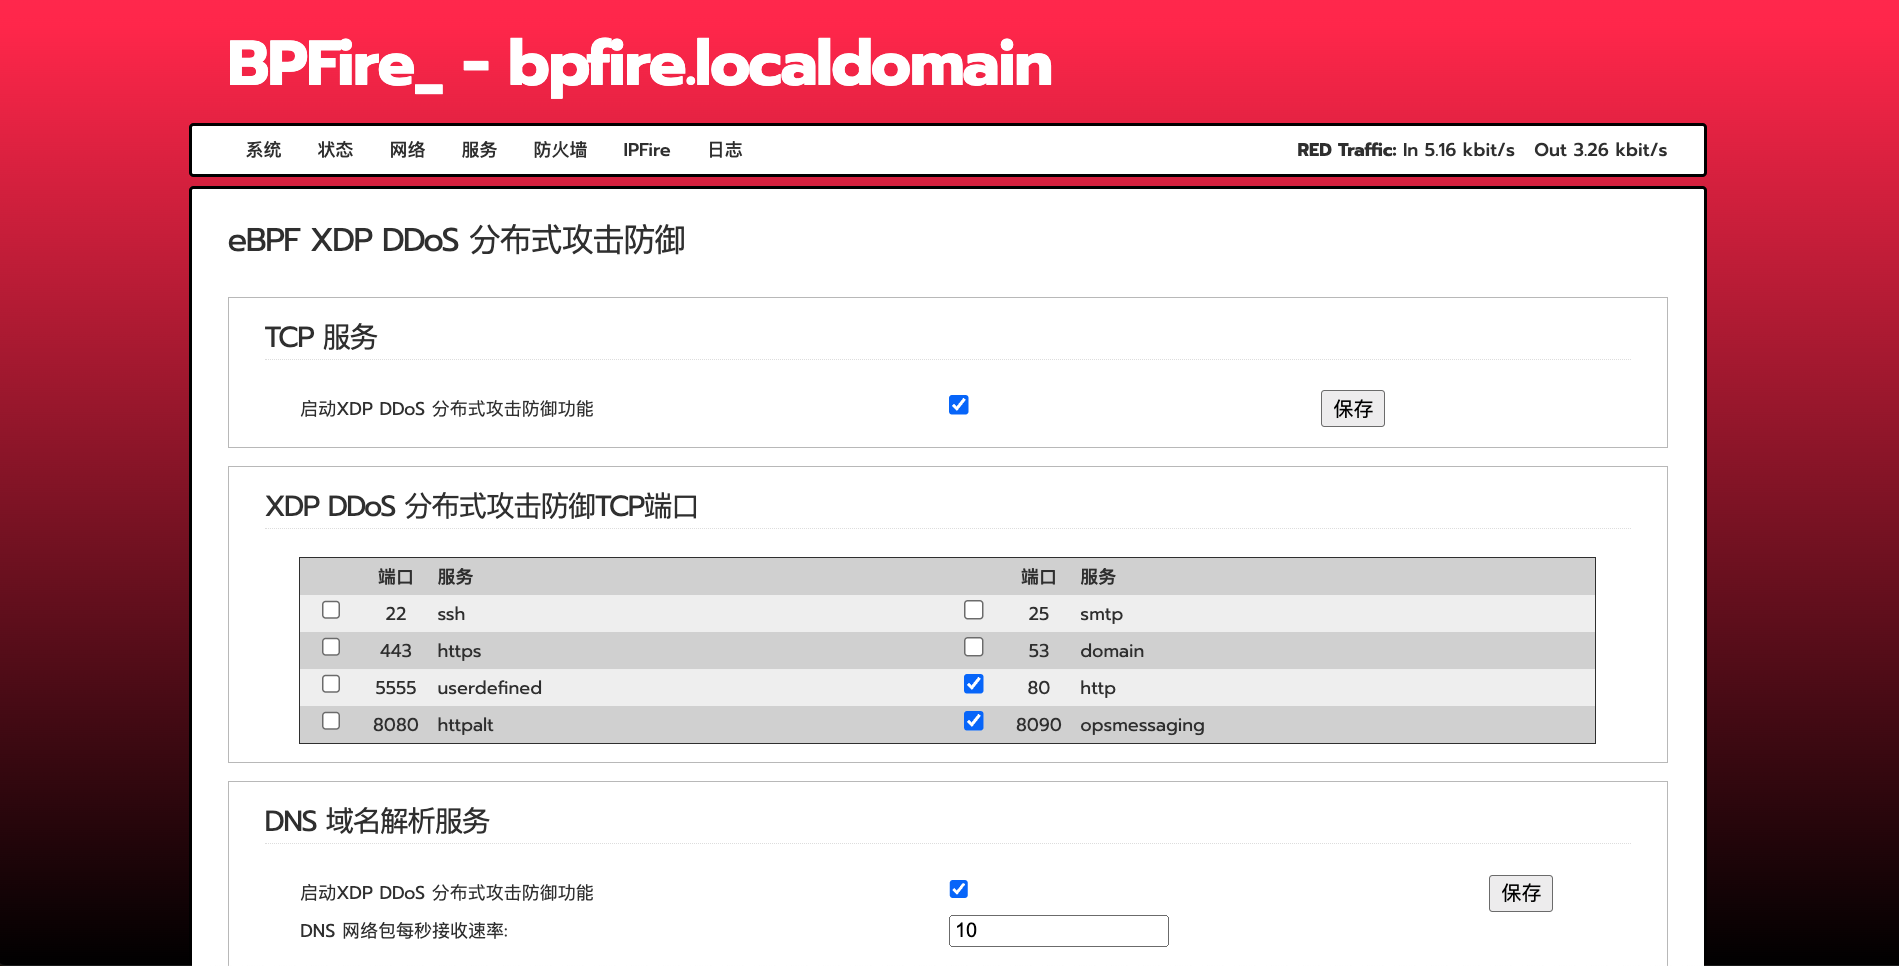The height and width of the screenshot is (966, 1899).
Task: Check the port 443 https checkbox
Action: coord(331,647)
